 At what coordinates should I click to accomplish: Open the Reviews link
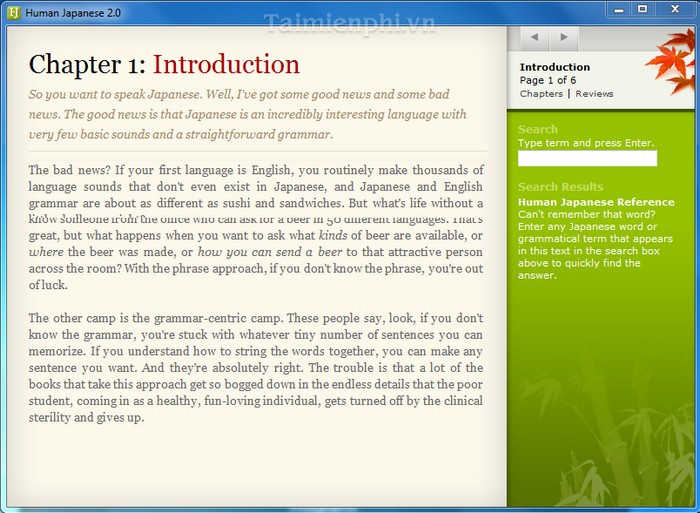pyautogui.click(x=594, y=94)
